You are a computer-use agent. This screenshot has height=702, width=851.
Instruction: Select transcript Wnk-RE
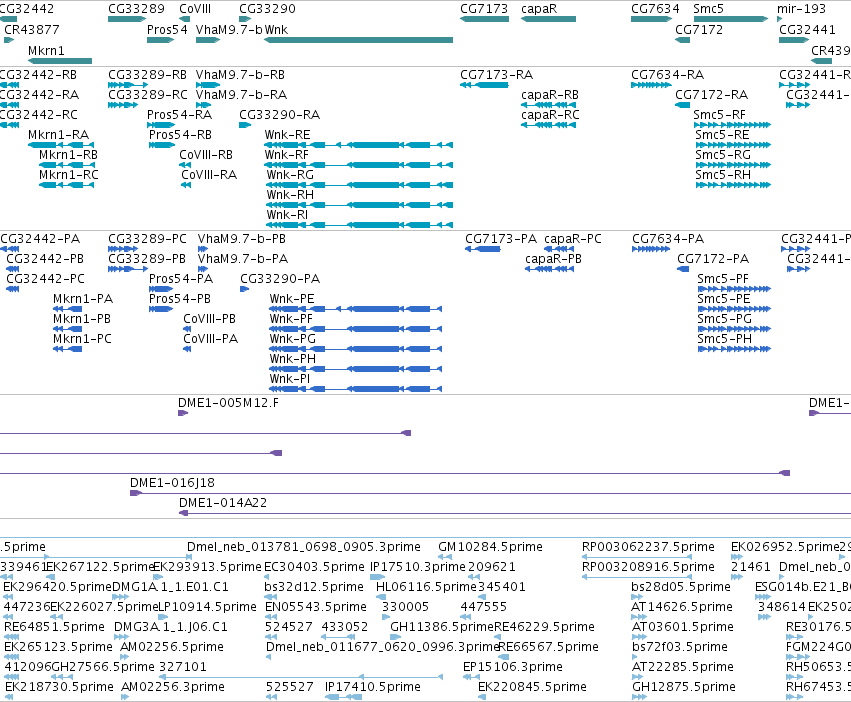click(358, 145)
